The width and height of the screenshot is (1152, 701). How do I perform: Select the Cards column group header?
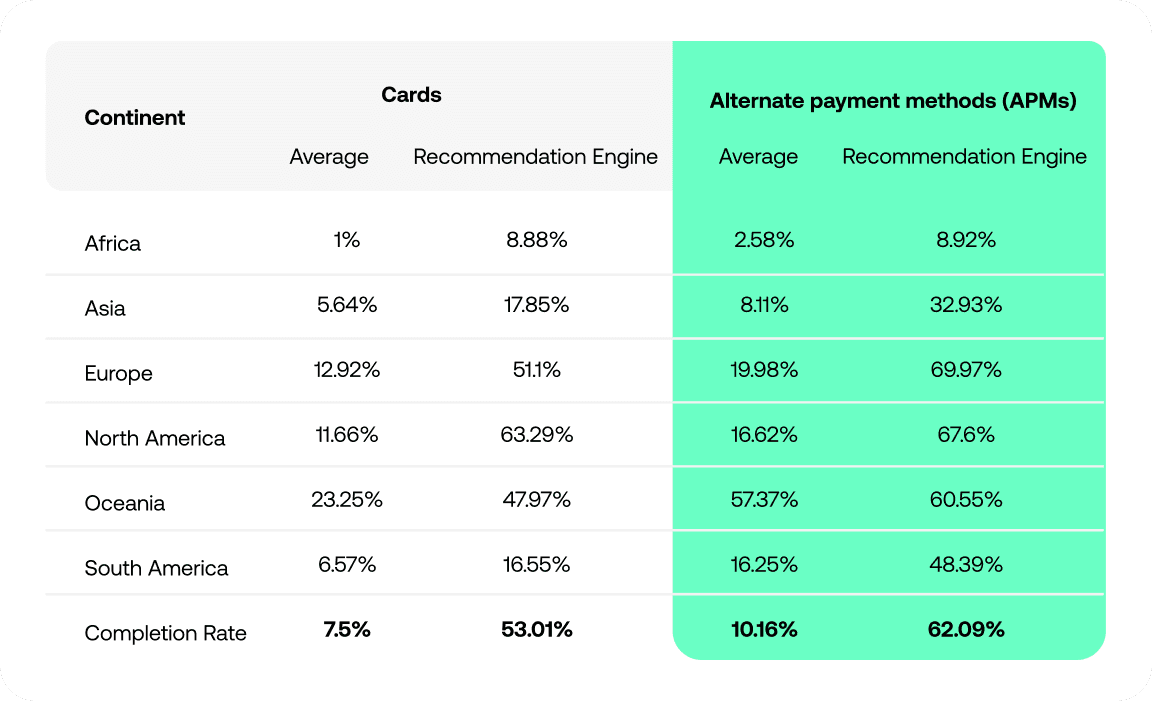411,95
